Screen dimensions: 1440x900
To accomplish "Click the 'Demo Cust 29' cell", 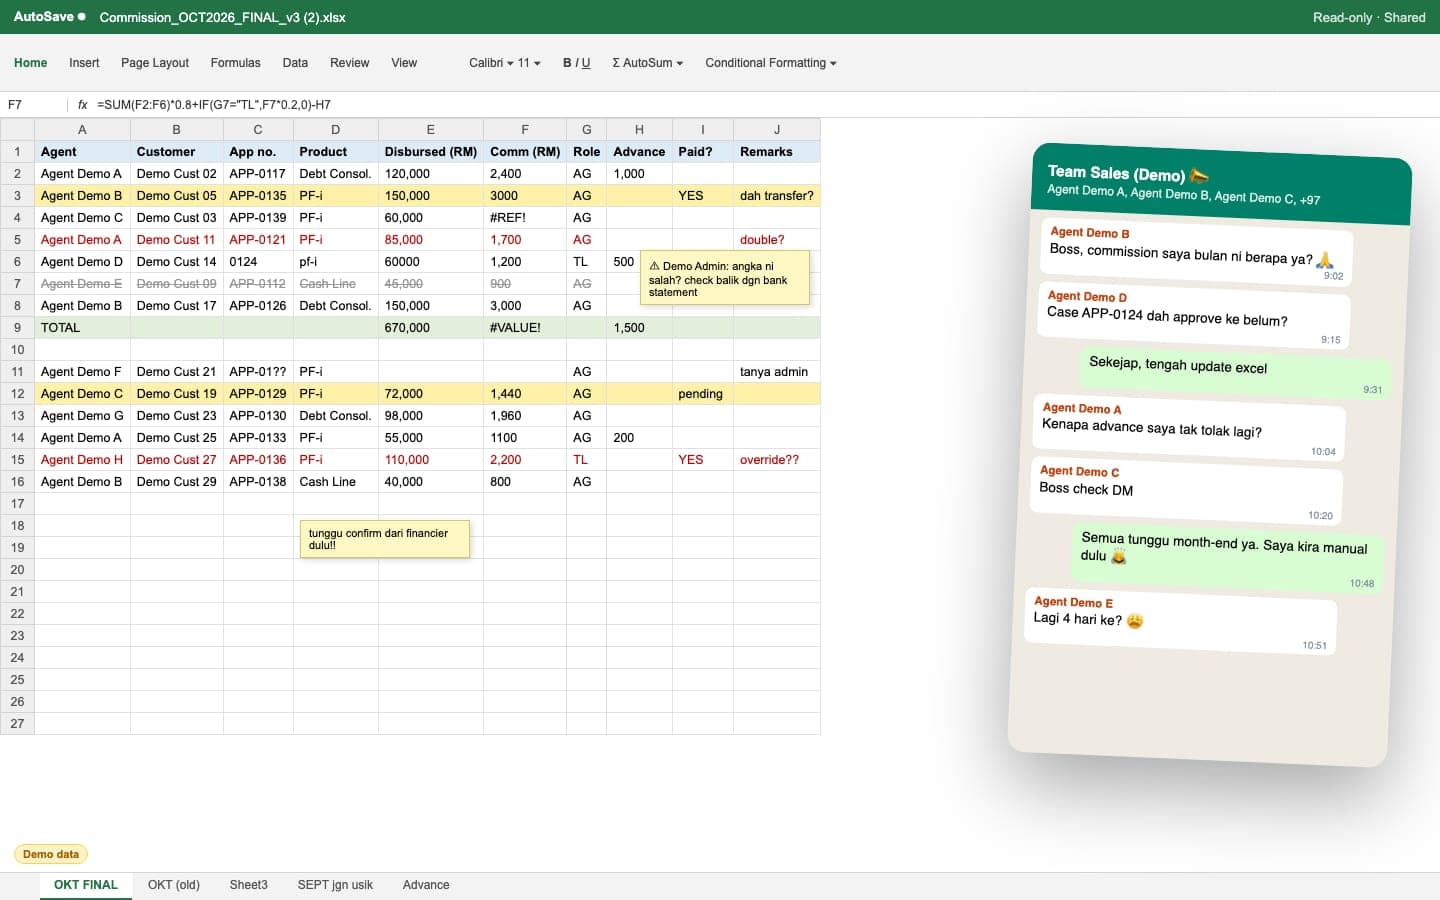I will pos(177,482).
